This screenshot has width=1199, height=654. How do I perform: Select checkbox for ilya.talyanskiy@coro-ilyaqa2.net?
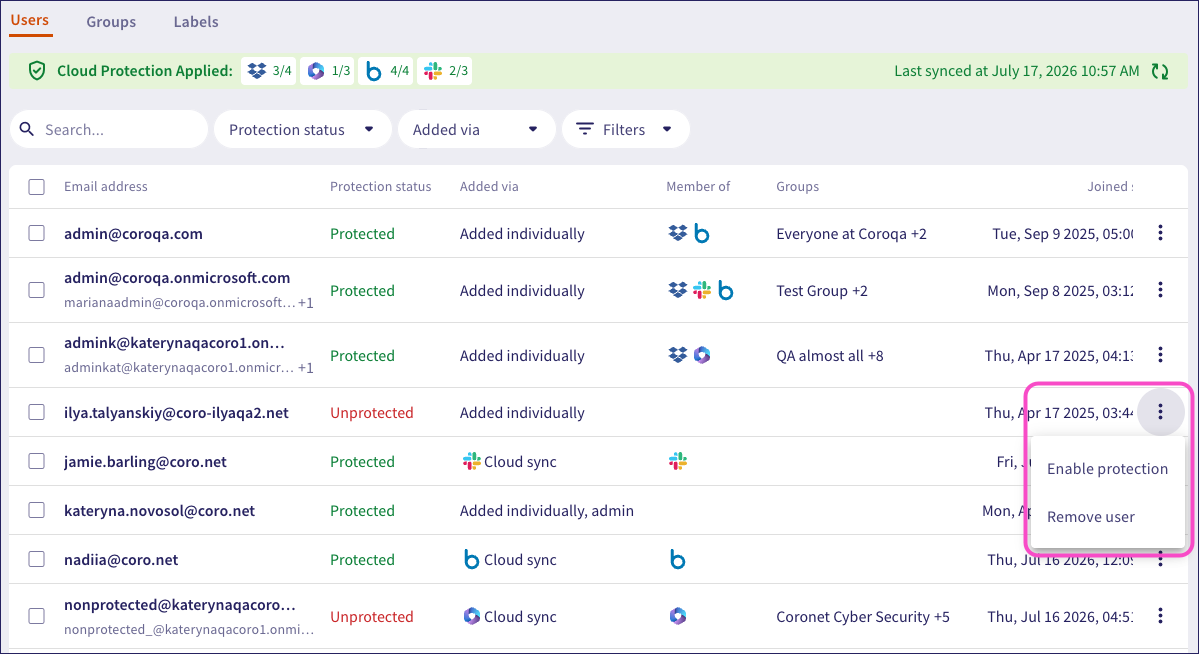click(37, 412)
